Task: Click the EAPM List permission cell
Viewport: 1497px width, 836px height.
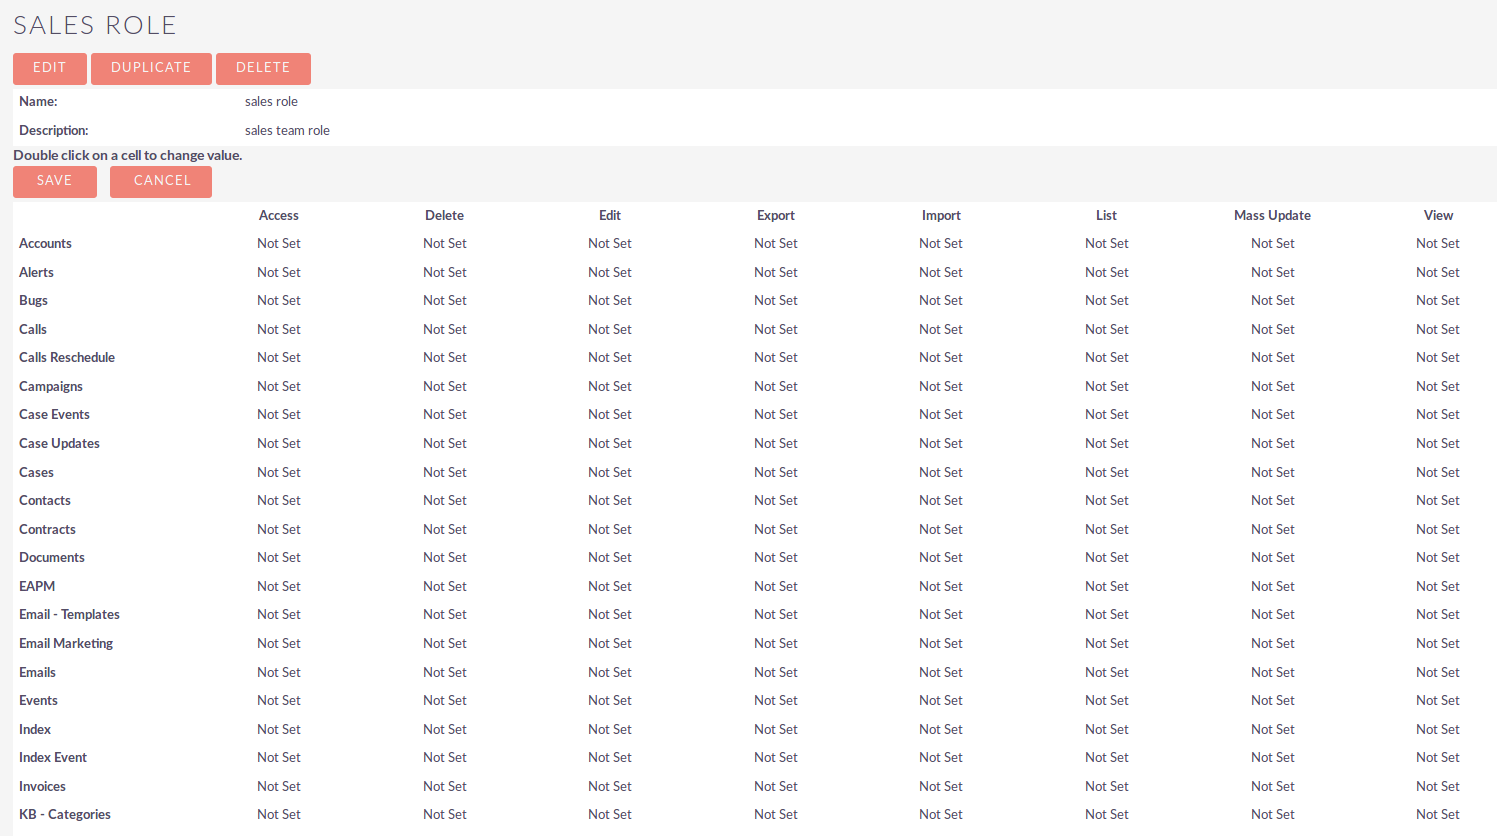Action: (1106, 587)
